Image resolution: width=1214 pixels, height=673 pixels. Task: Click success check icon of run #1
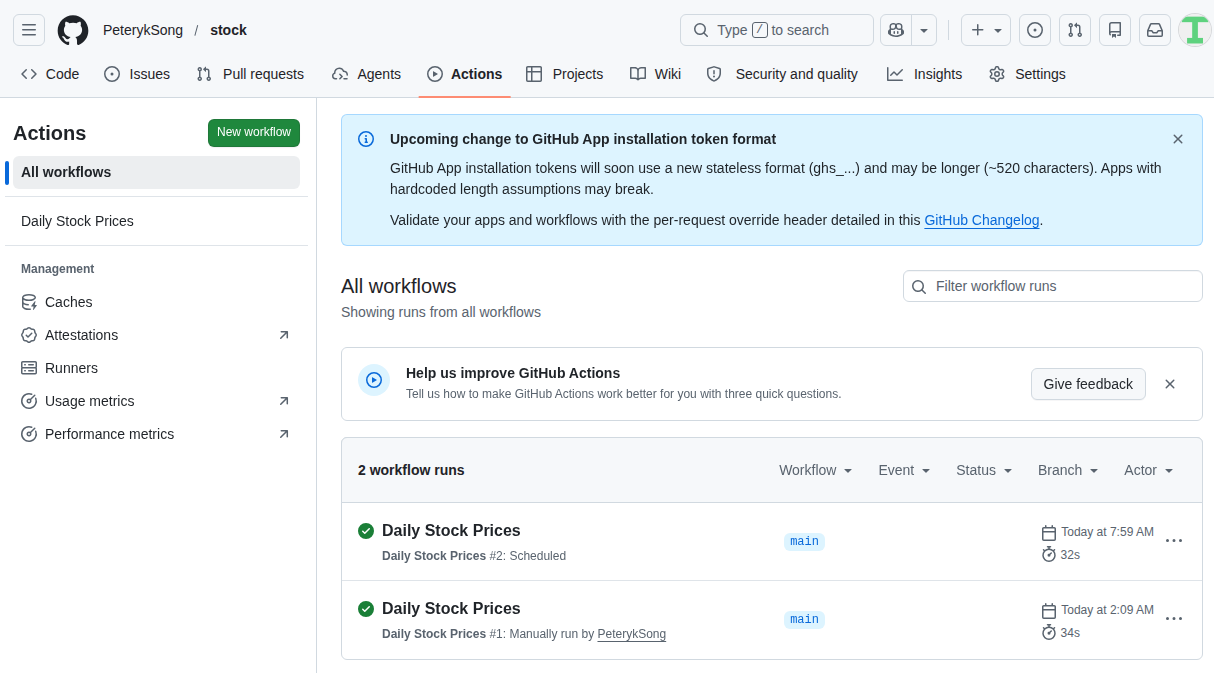click(x=366, y=608)
